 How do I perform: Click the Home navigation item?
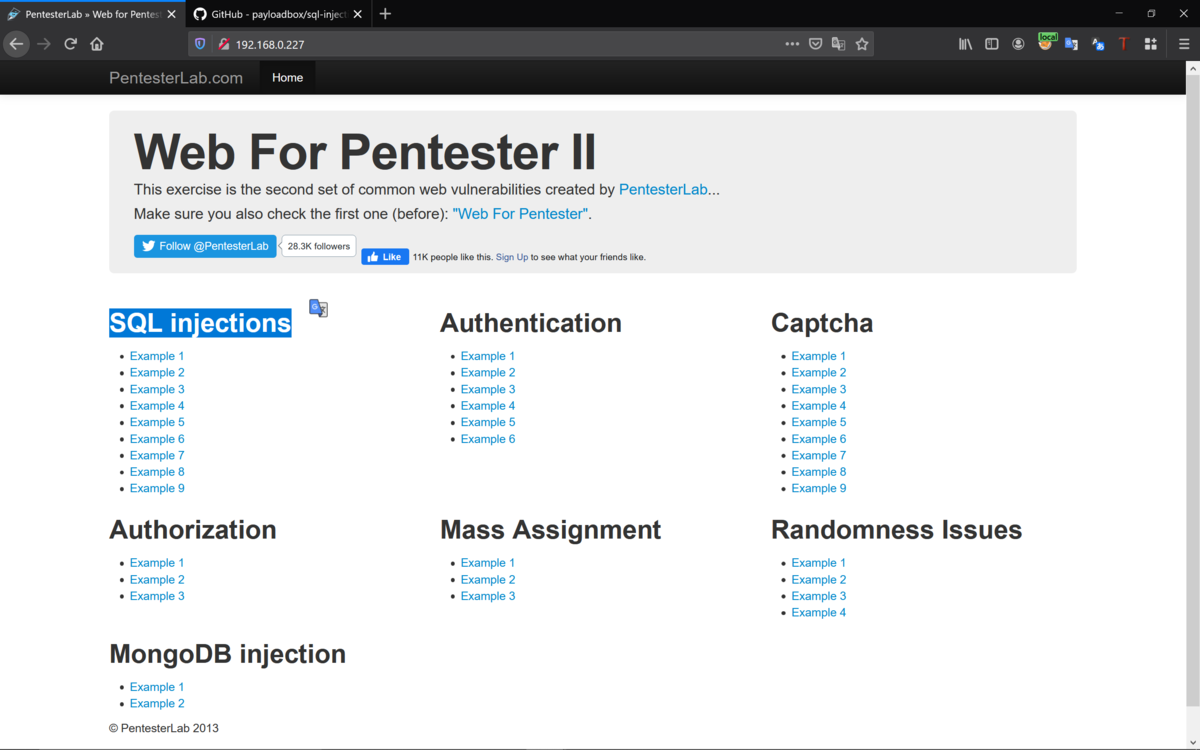click(x=287, y=78)
